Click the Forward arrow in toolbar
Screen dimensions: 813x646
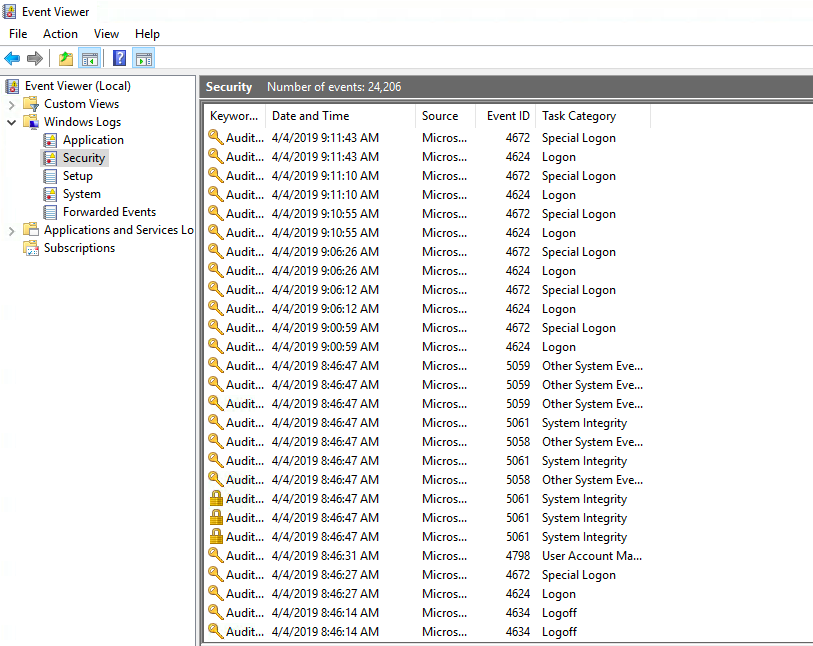click(35, 59)
